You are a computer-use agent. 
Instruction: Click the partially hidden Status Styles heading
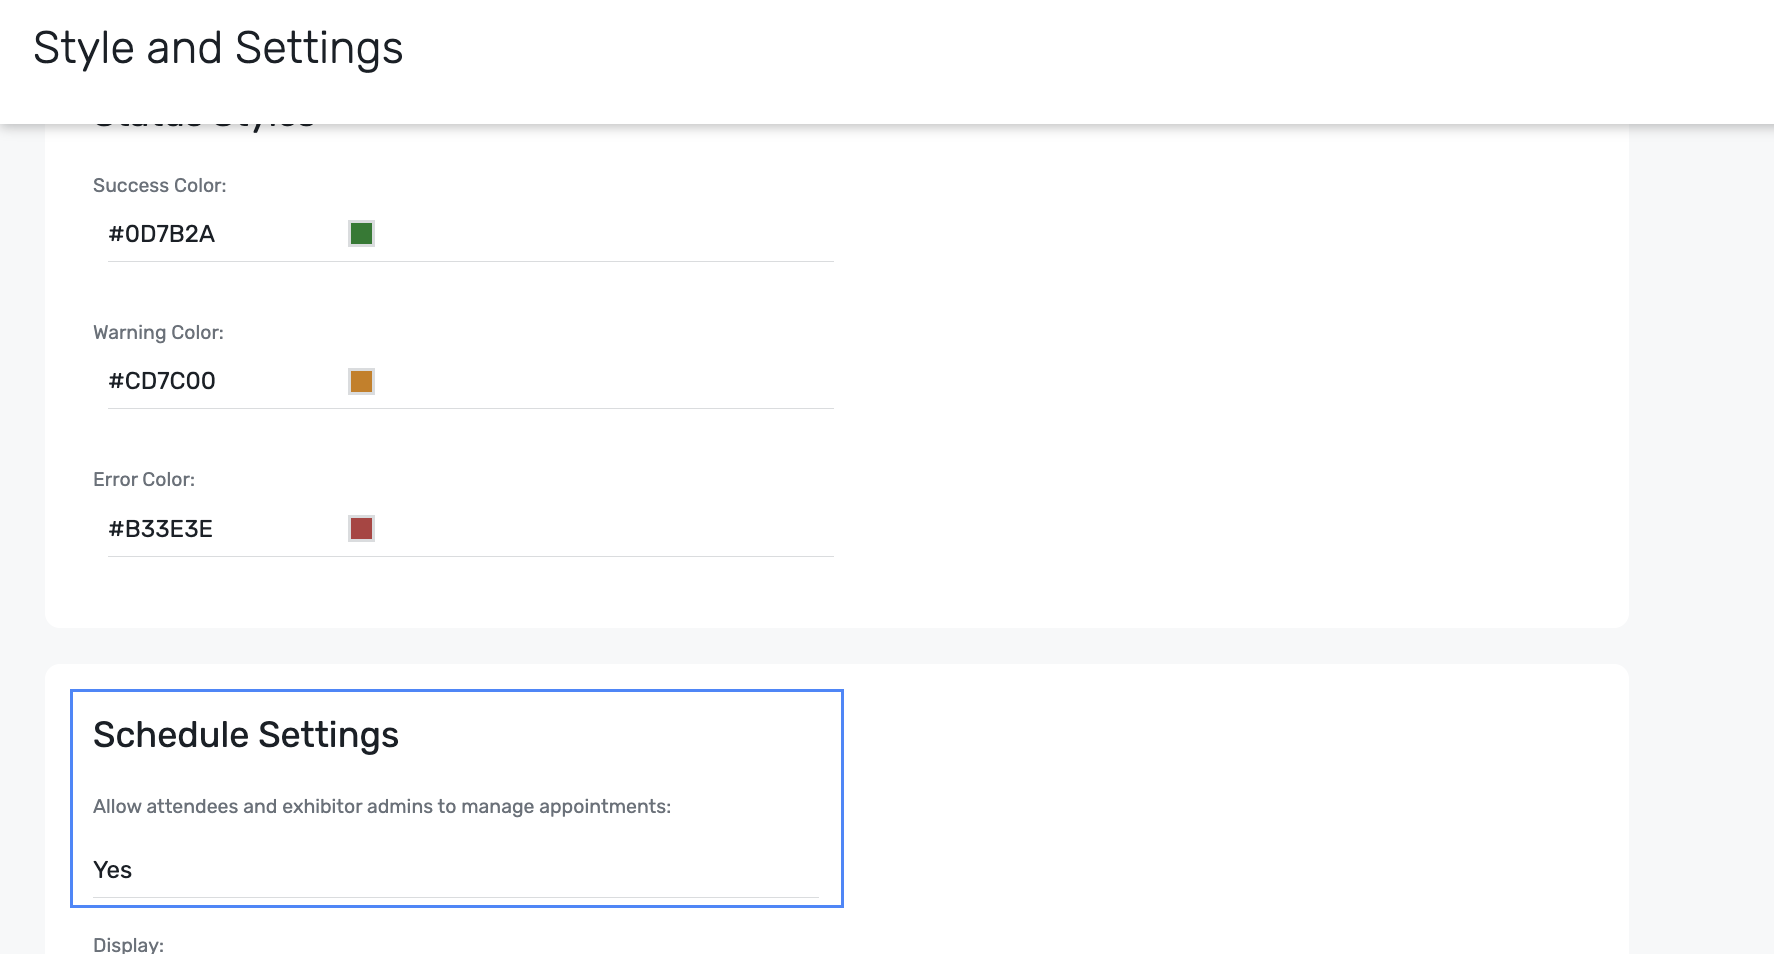click(x=204, y=127)
